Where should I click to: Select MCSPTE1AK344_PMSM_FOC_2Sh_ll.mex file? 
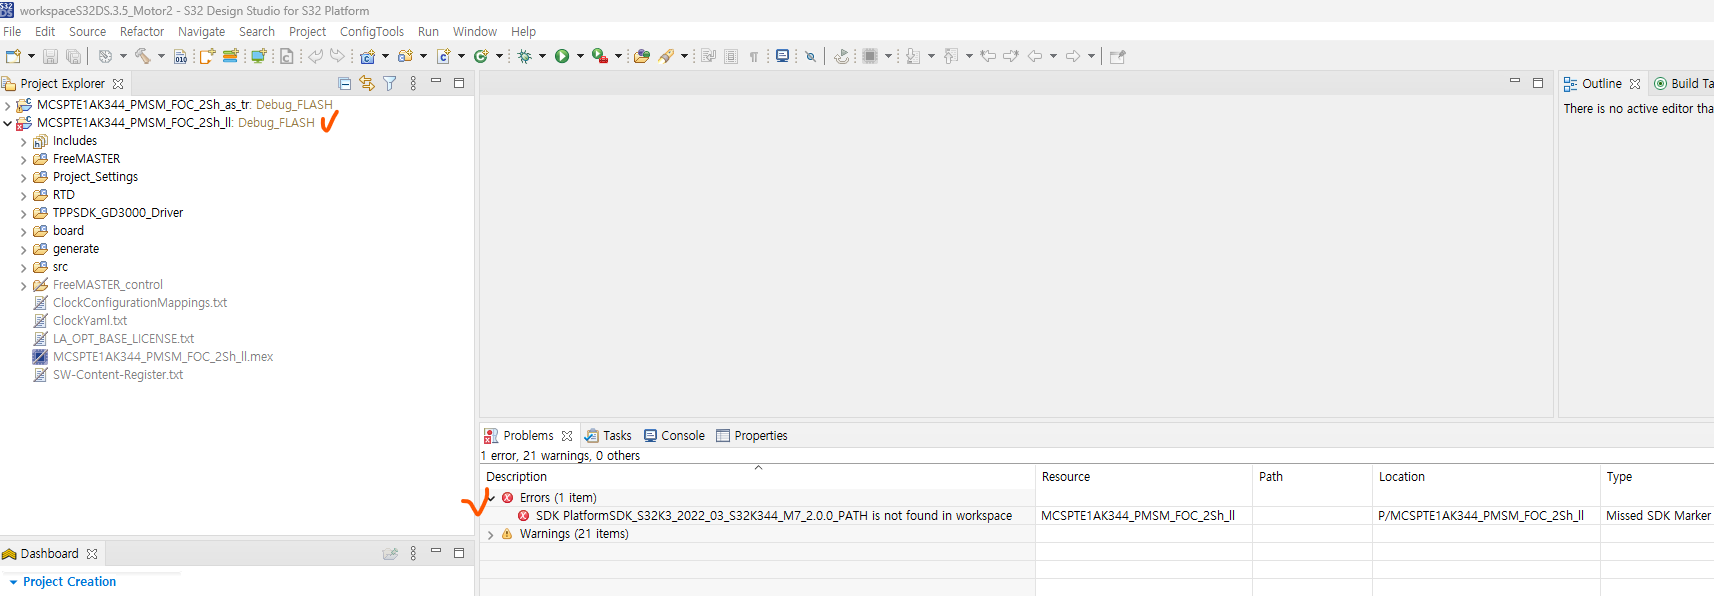[x=163, y=357]
